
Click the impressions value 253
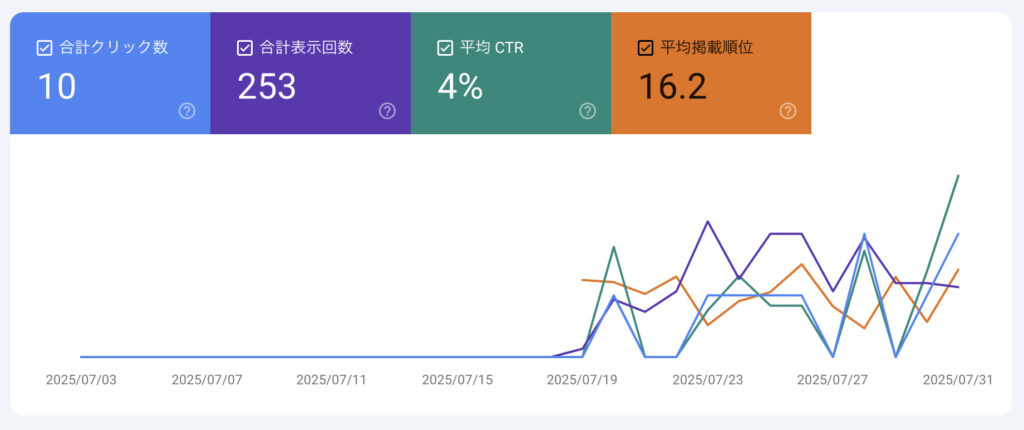click(267, 87)
